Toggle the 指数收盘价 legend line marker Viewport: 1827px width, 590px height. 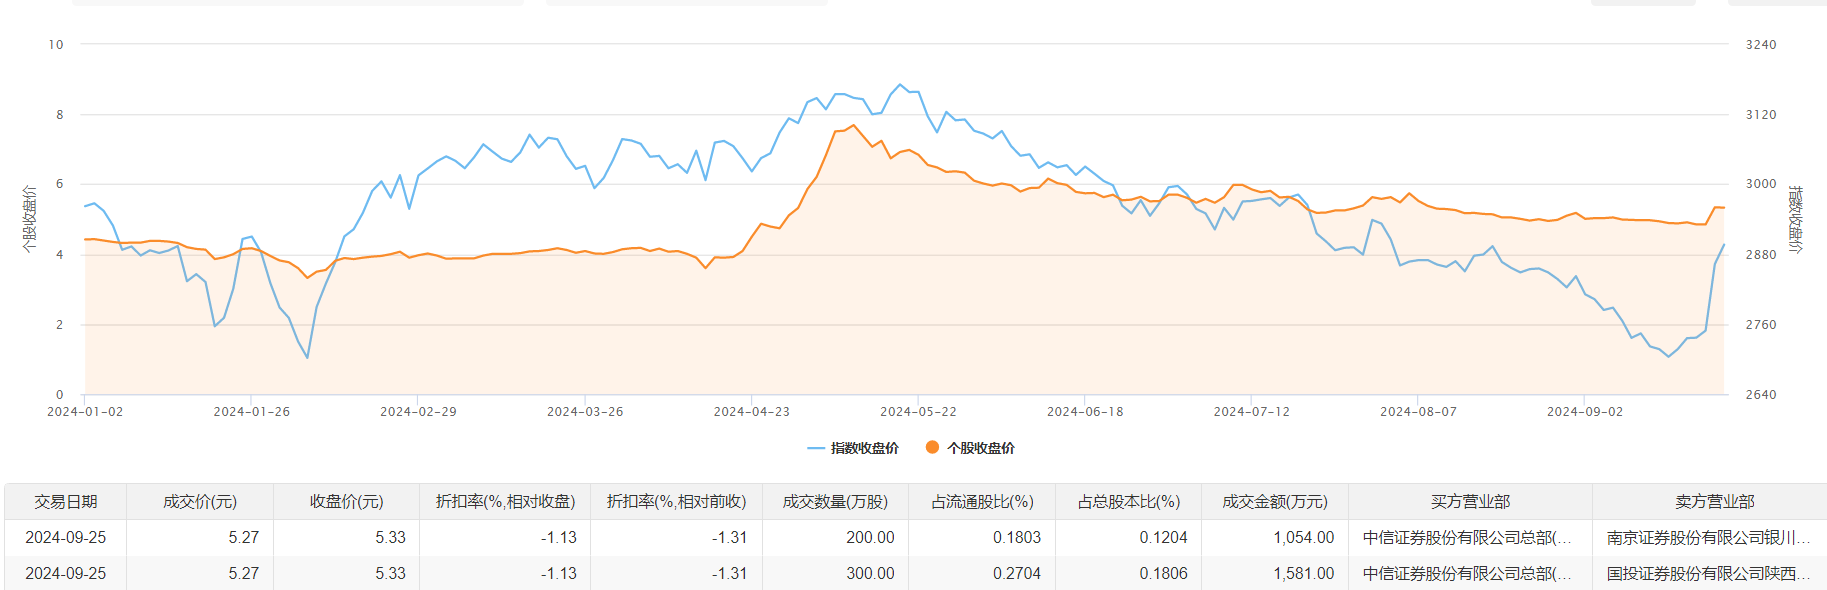coord(816,449)
